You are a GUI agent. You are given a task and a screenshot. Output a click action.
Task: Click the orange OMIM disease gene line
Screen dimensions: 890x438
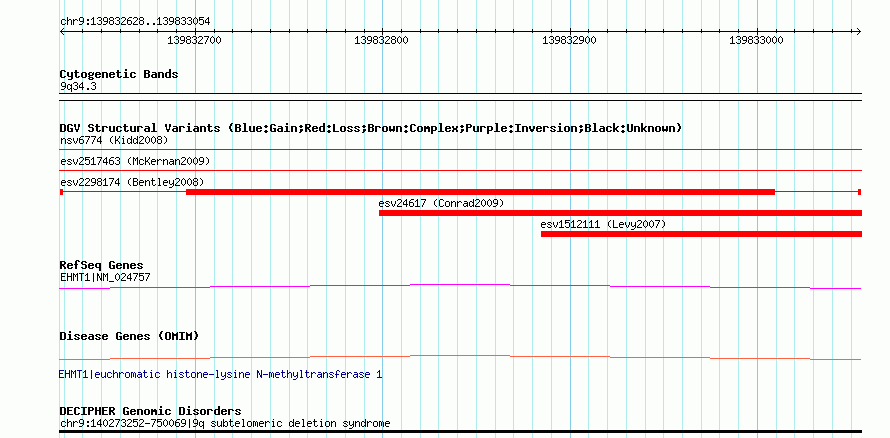point(460,357)
